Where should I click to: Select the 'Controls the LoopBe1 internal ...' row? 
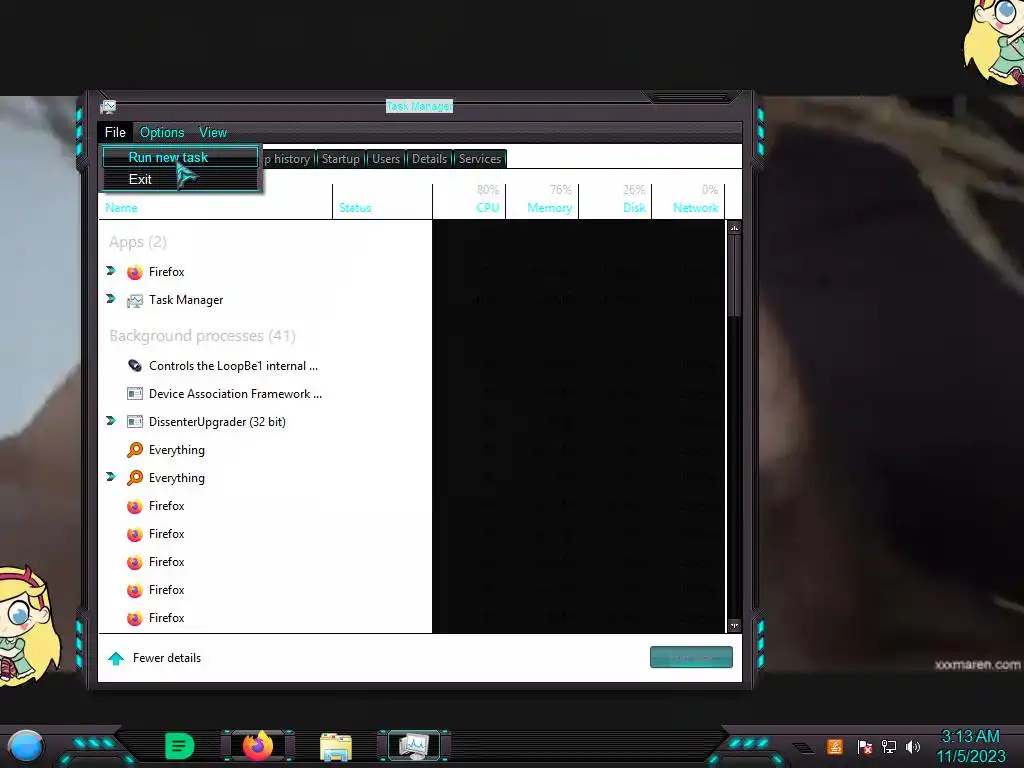tap(233, 366)
